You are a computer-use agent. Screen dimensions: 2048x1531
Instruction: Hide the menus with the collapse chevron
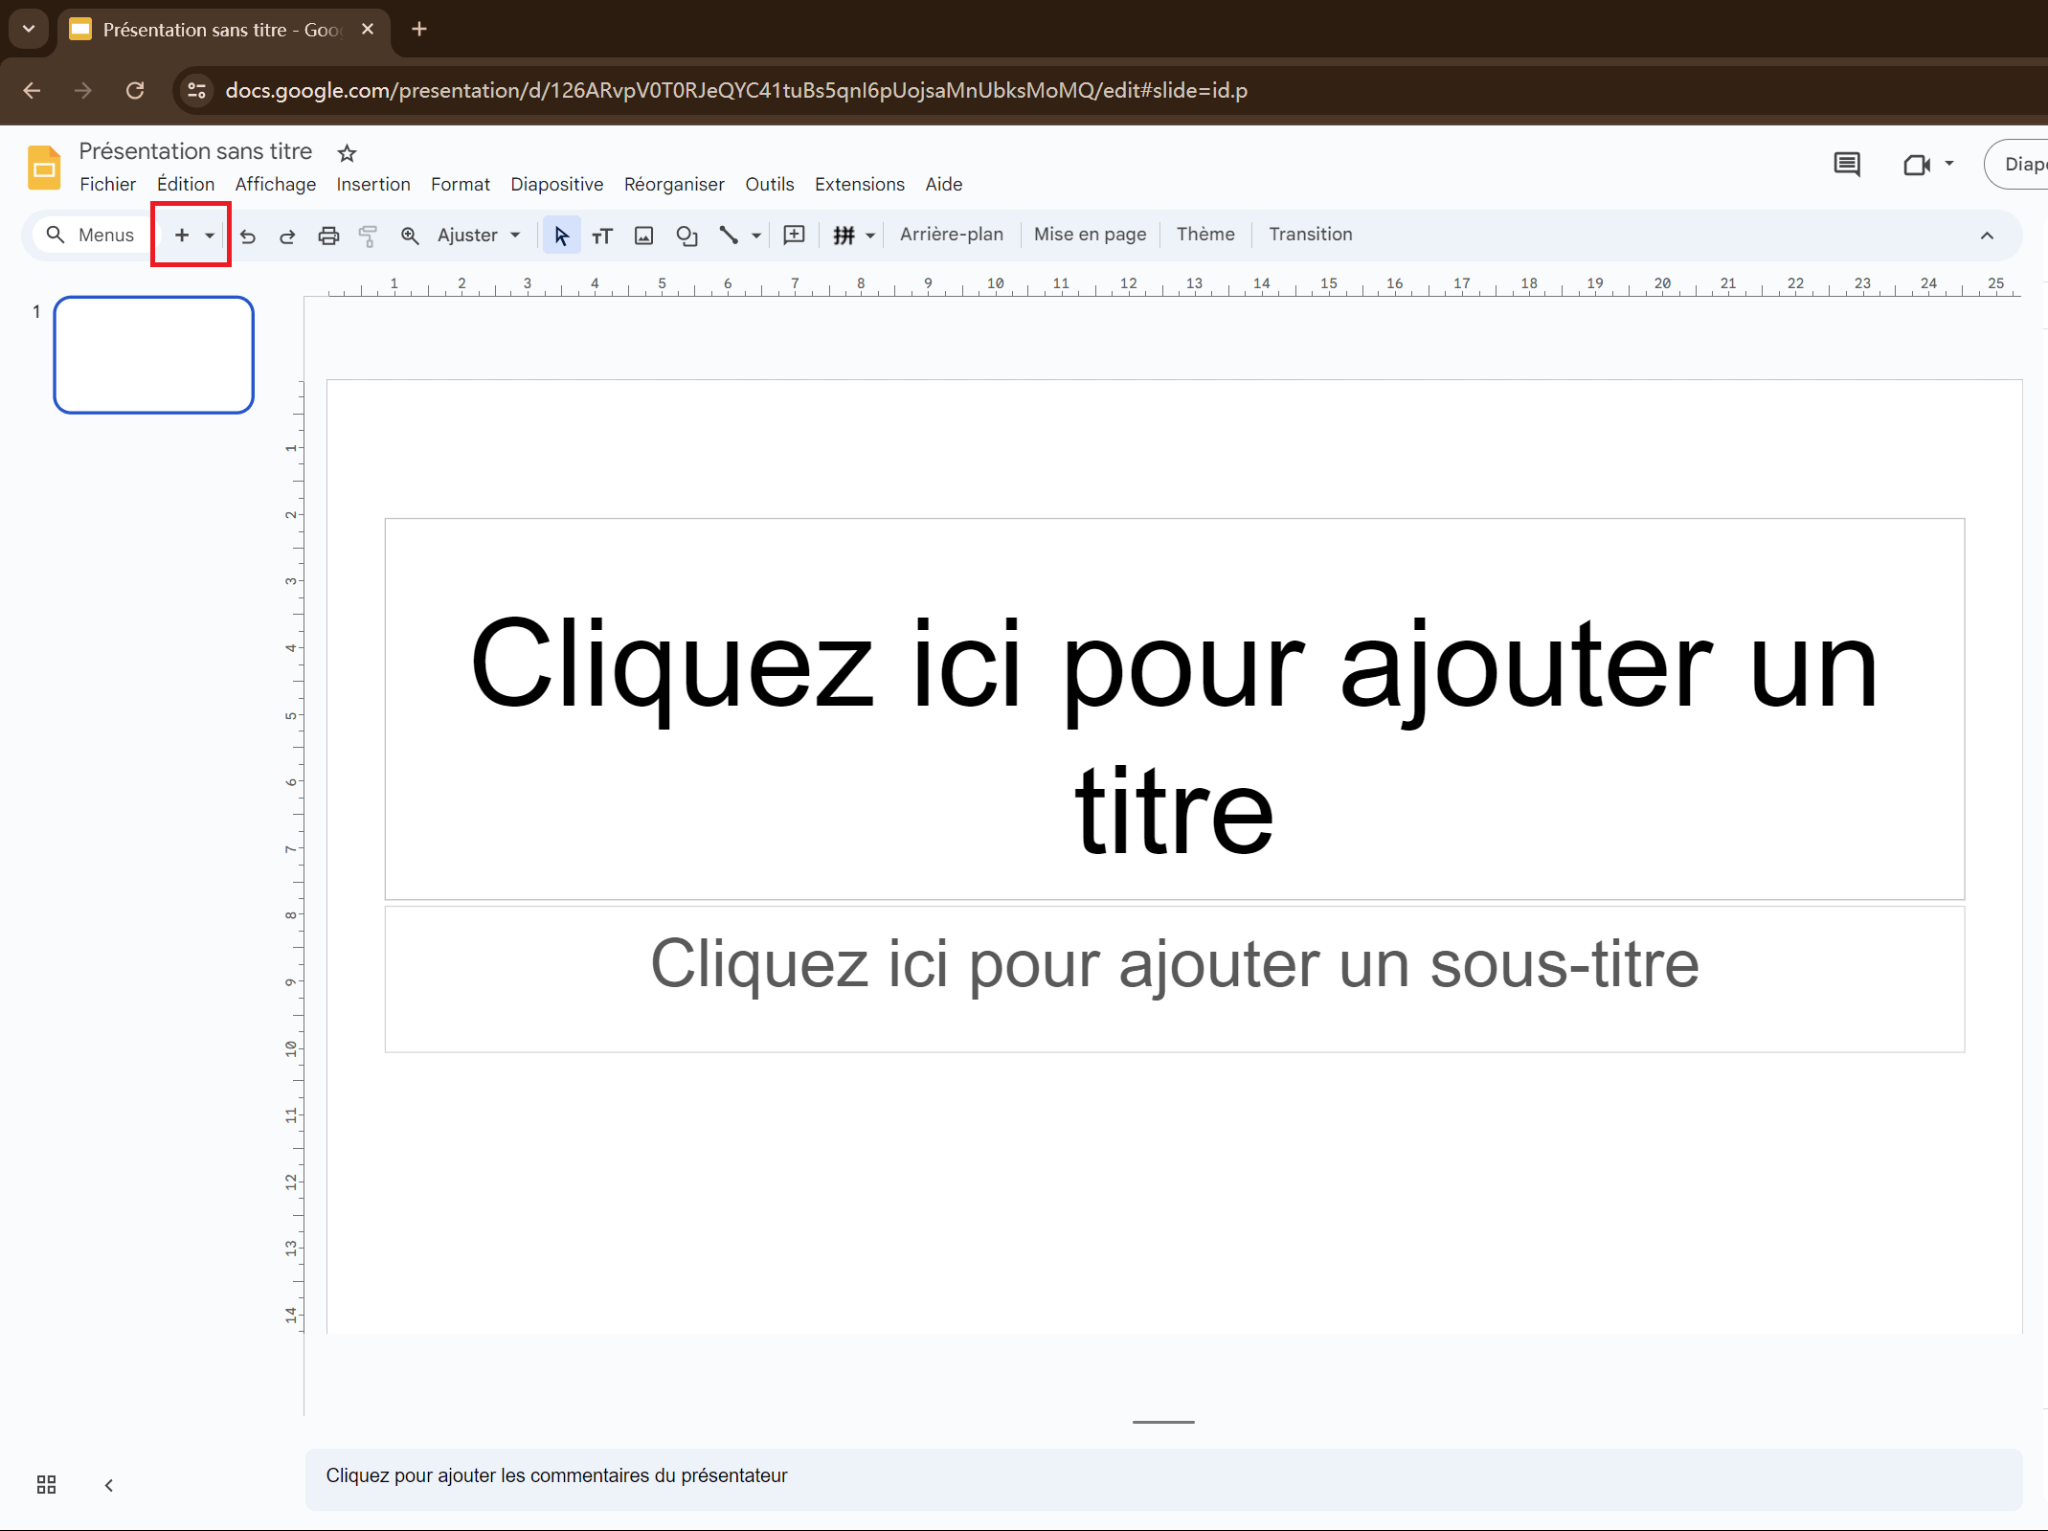[1986, 236]
